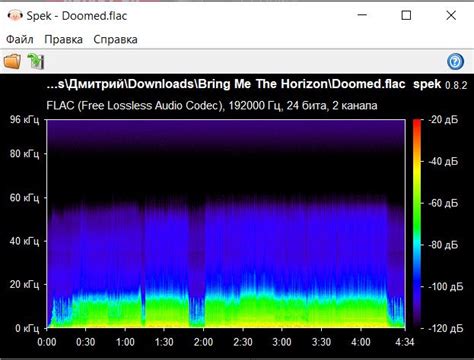The image size is (474, 360).
Task: Click the 0:30 time axis label
Action: click(86, 342)
